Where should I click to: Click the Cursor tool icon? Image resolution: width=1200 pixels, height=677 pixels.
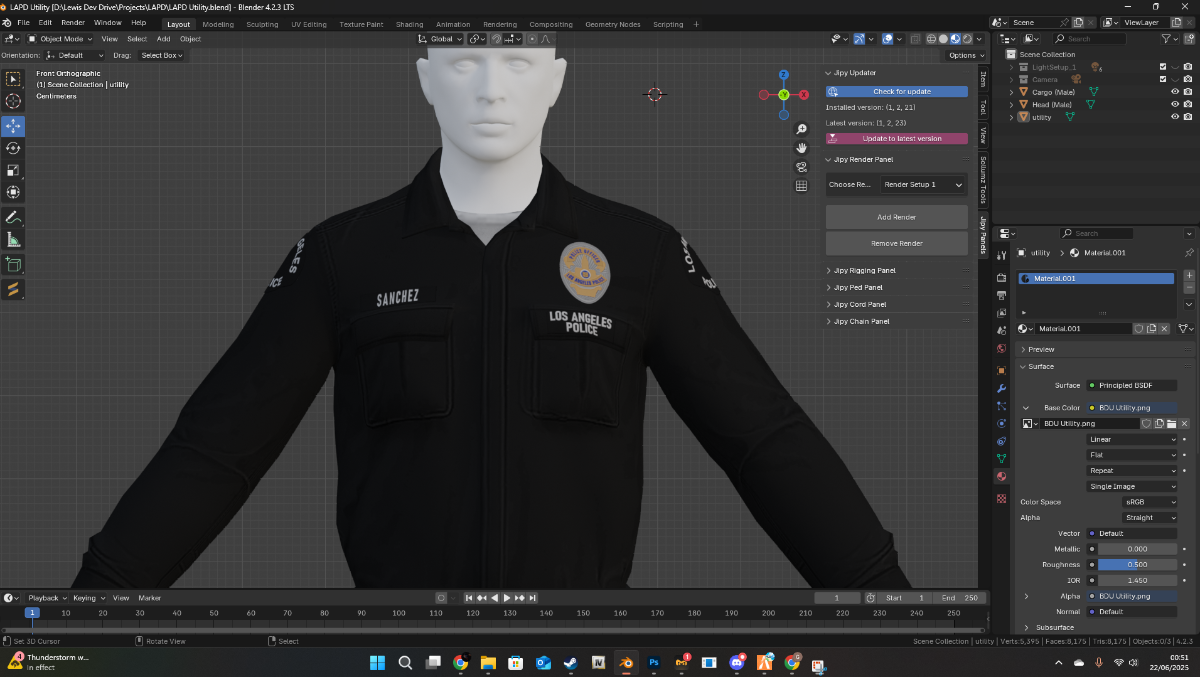coord(13,101)
